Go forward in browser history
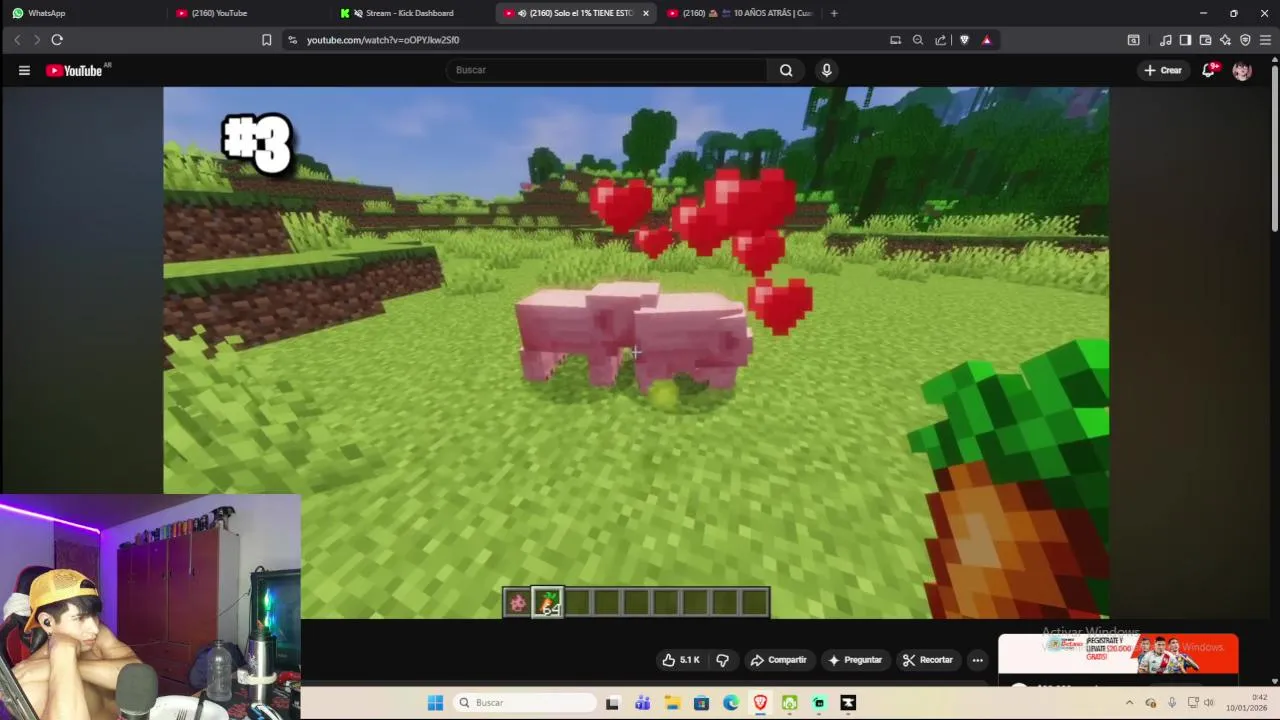Viewport: 1280px width, 720px height. [37, 40]
